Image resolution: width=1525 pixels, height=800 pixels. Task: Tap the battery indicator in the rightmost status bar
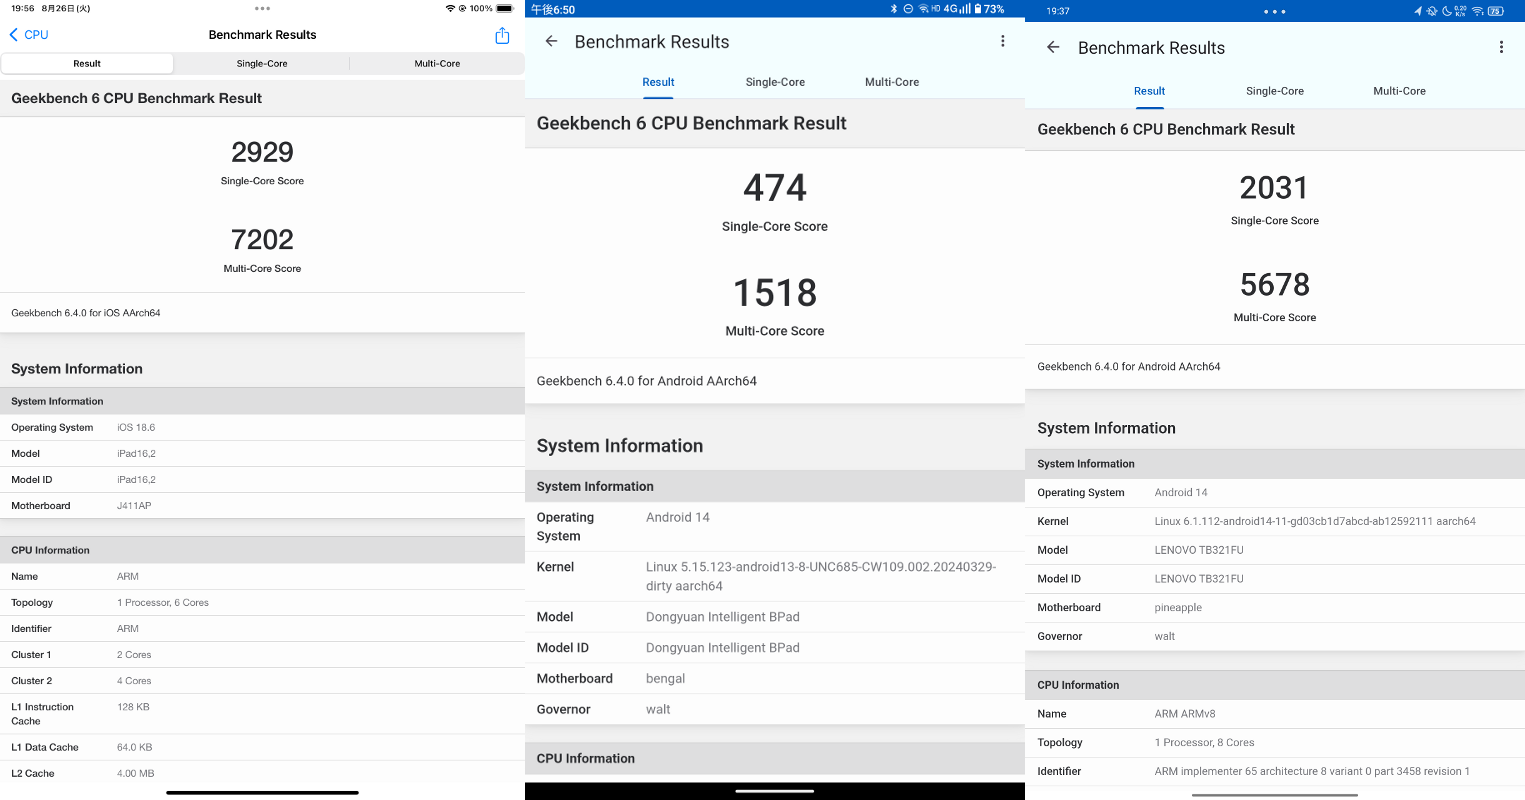point(1496,11)
